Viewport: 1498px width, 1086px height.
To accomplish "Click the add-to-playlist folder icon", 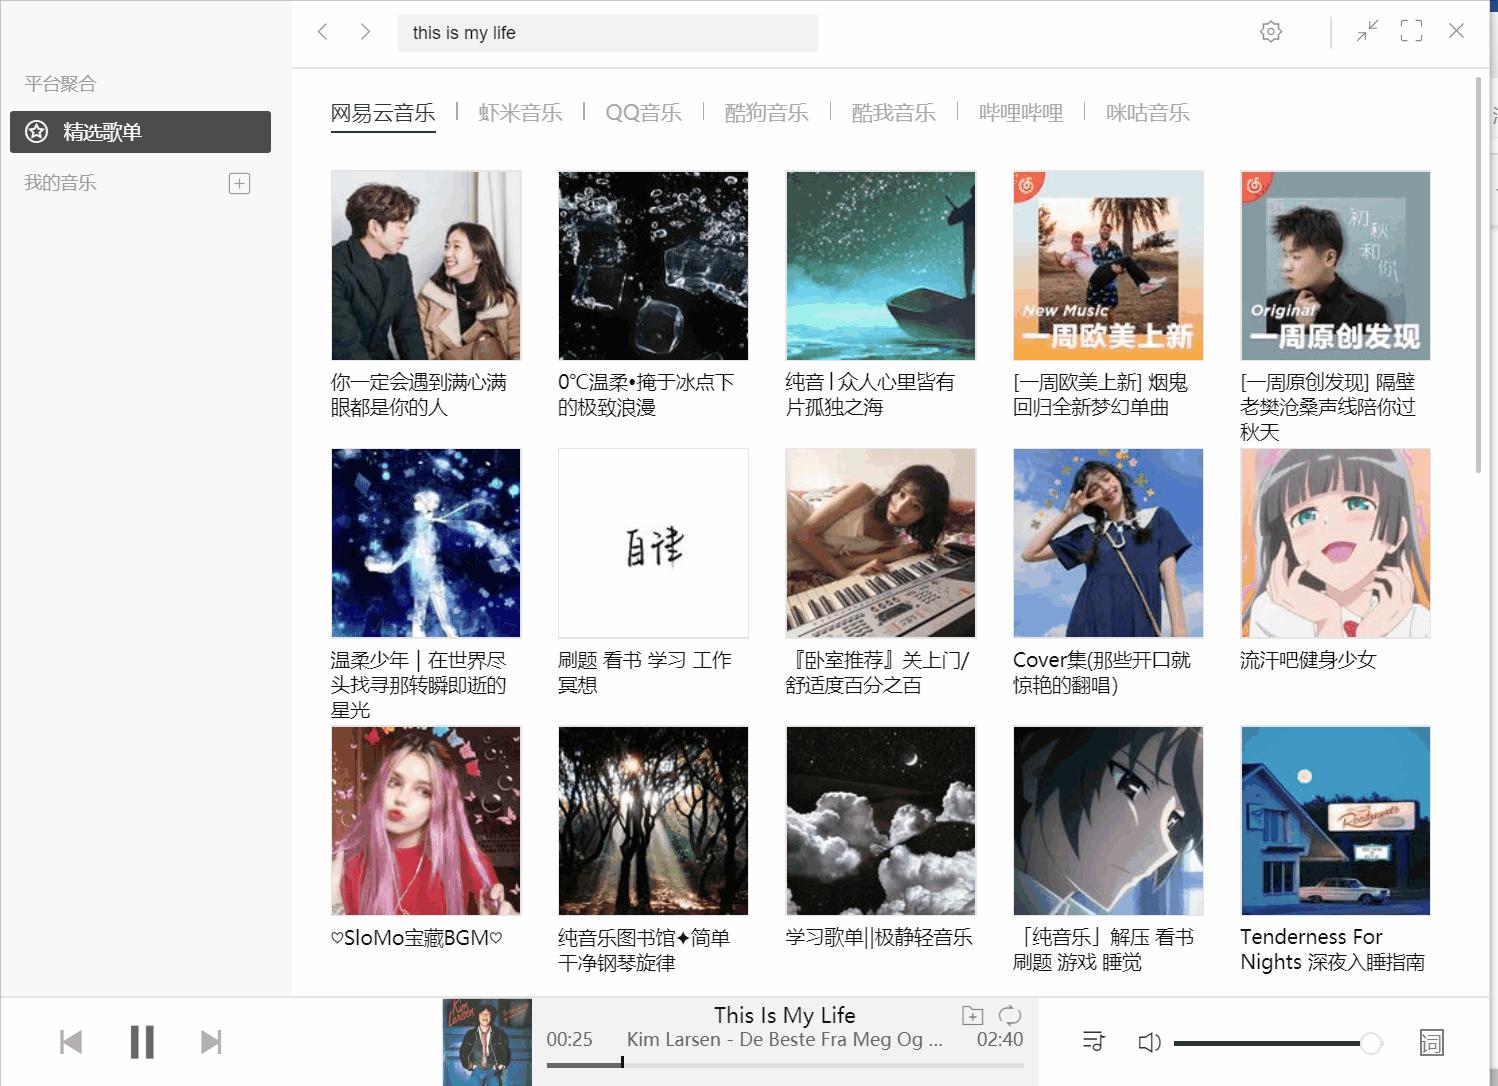I will pyautogui.click(x=970, y=1014).
